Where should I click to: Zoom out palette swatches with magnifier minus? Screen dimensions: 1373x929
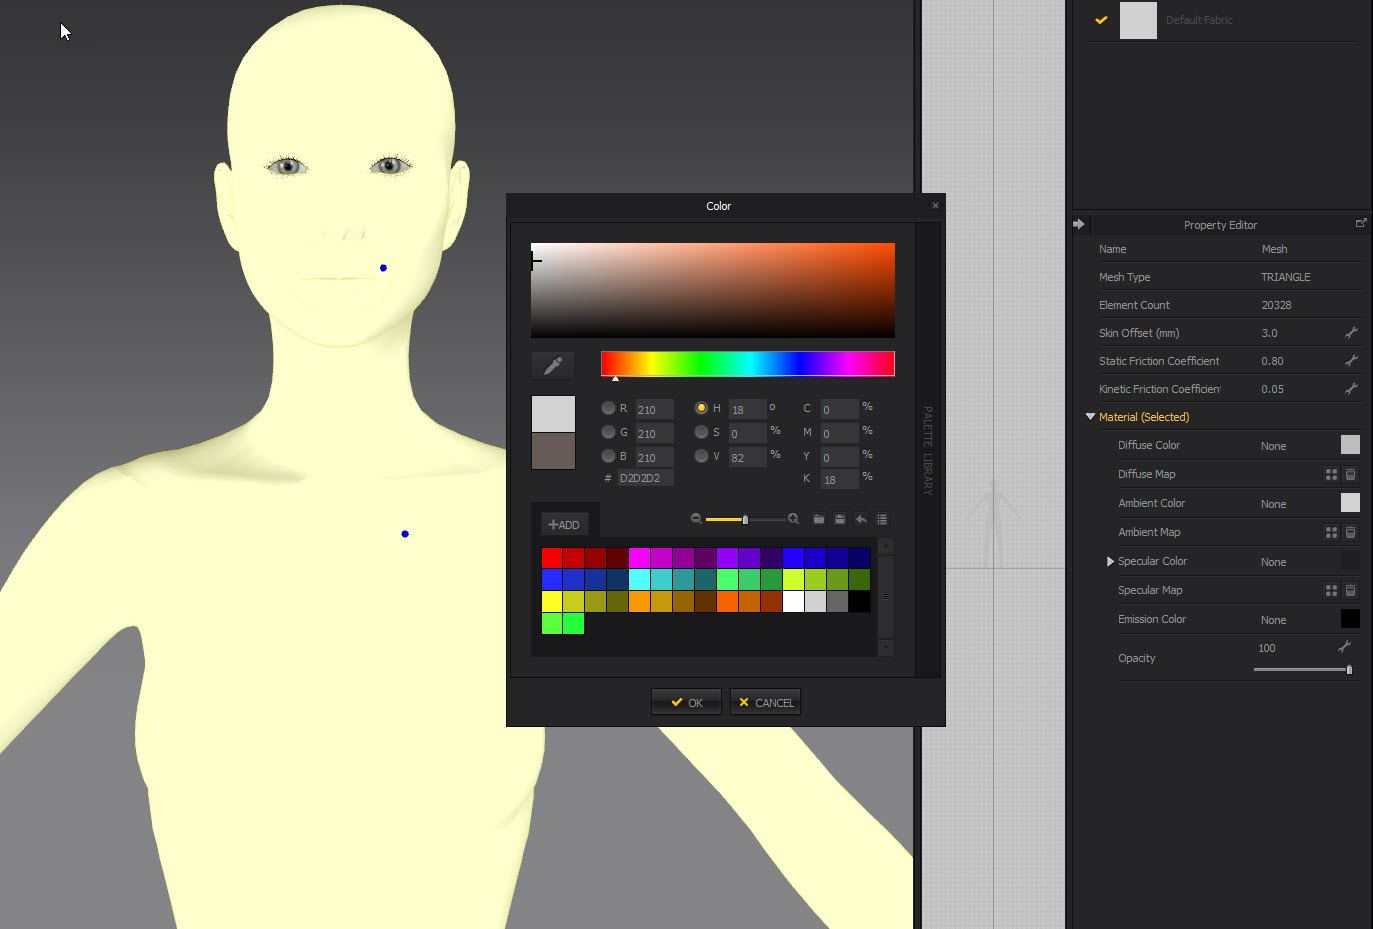tap(696, 519)
